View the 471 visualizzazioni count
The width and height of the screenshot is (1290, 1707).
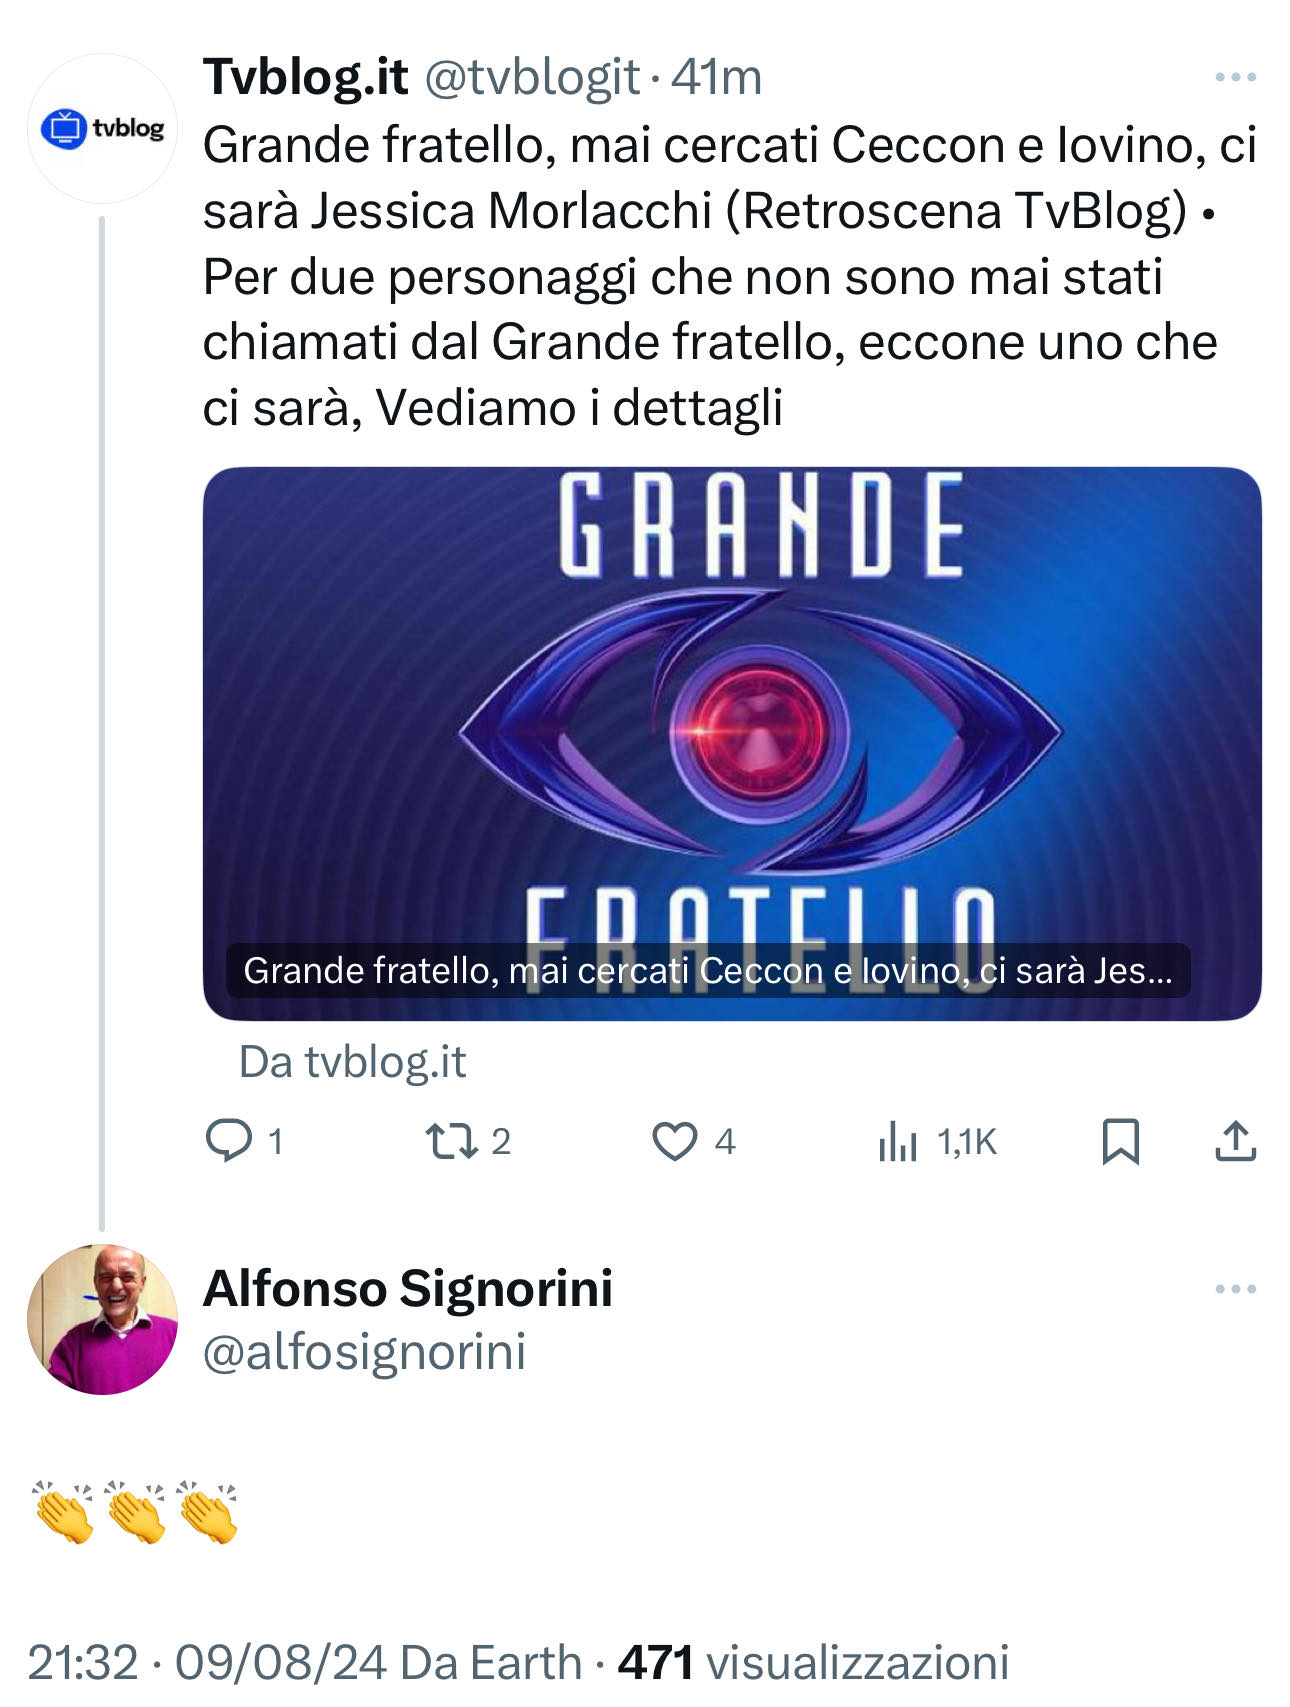click(813, 1662)
